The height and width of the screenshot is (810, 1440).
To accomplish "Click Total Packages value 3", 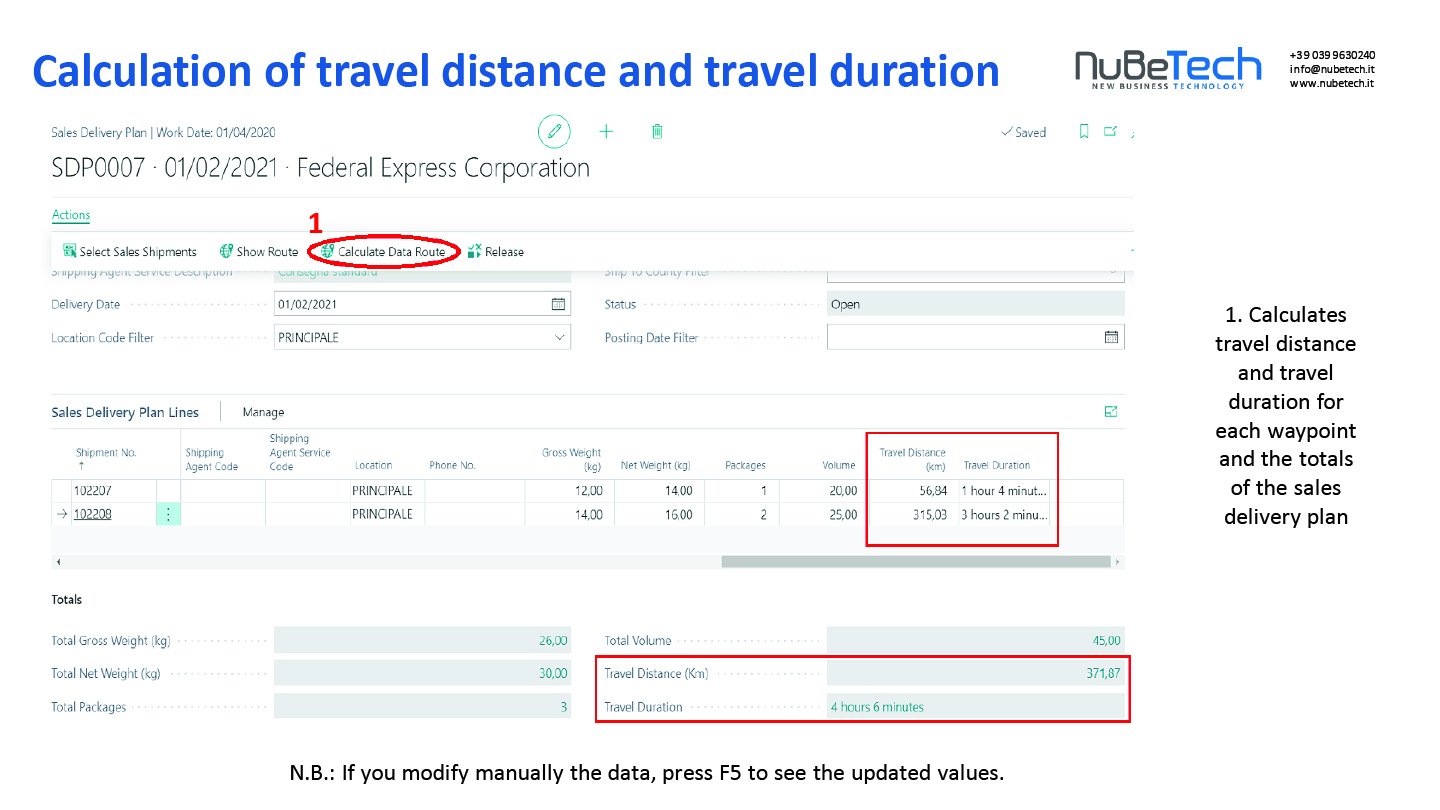I will tap(422, 707).
